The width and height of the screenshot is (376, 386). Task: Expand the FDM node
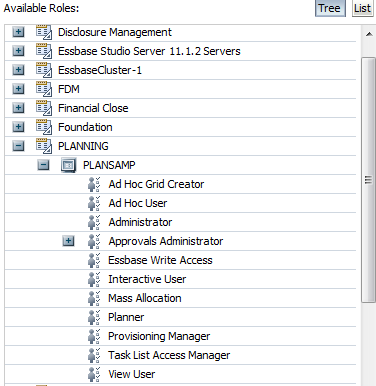(18, 89)
